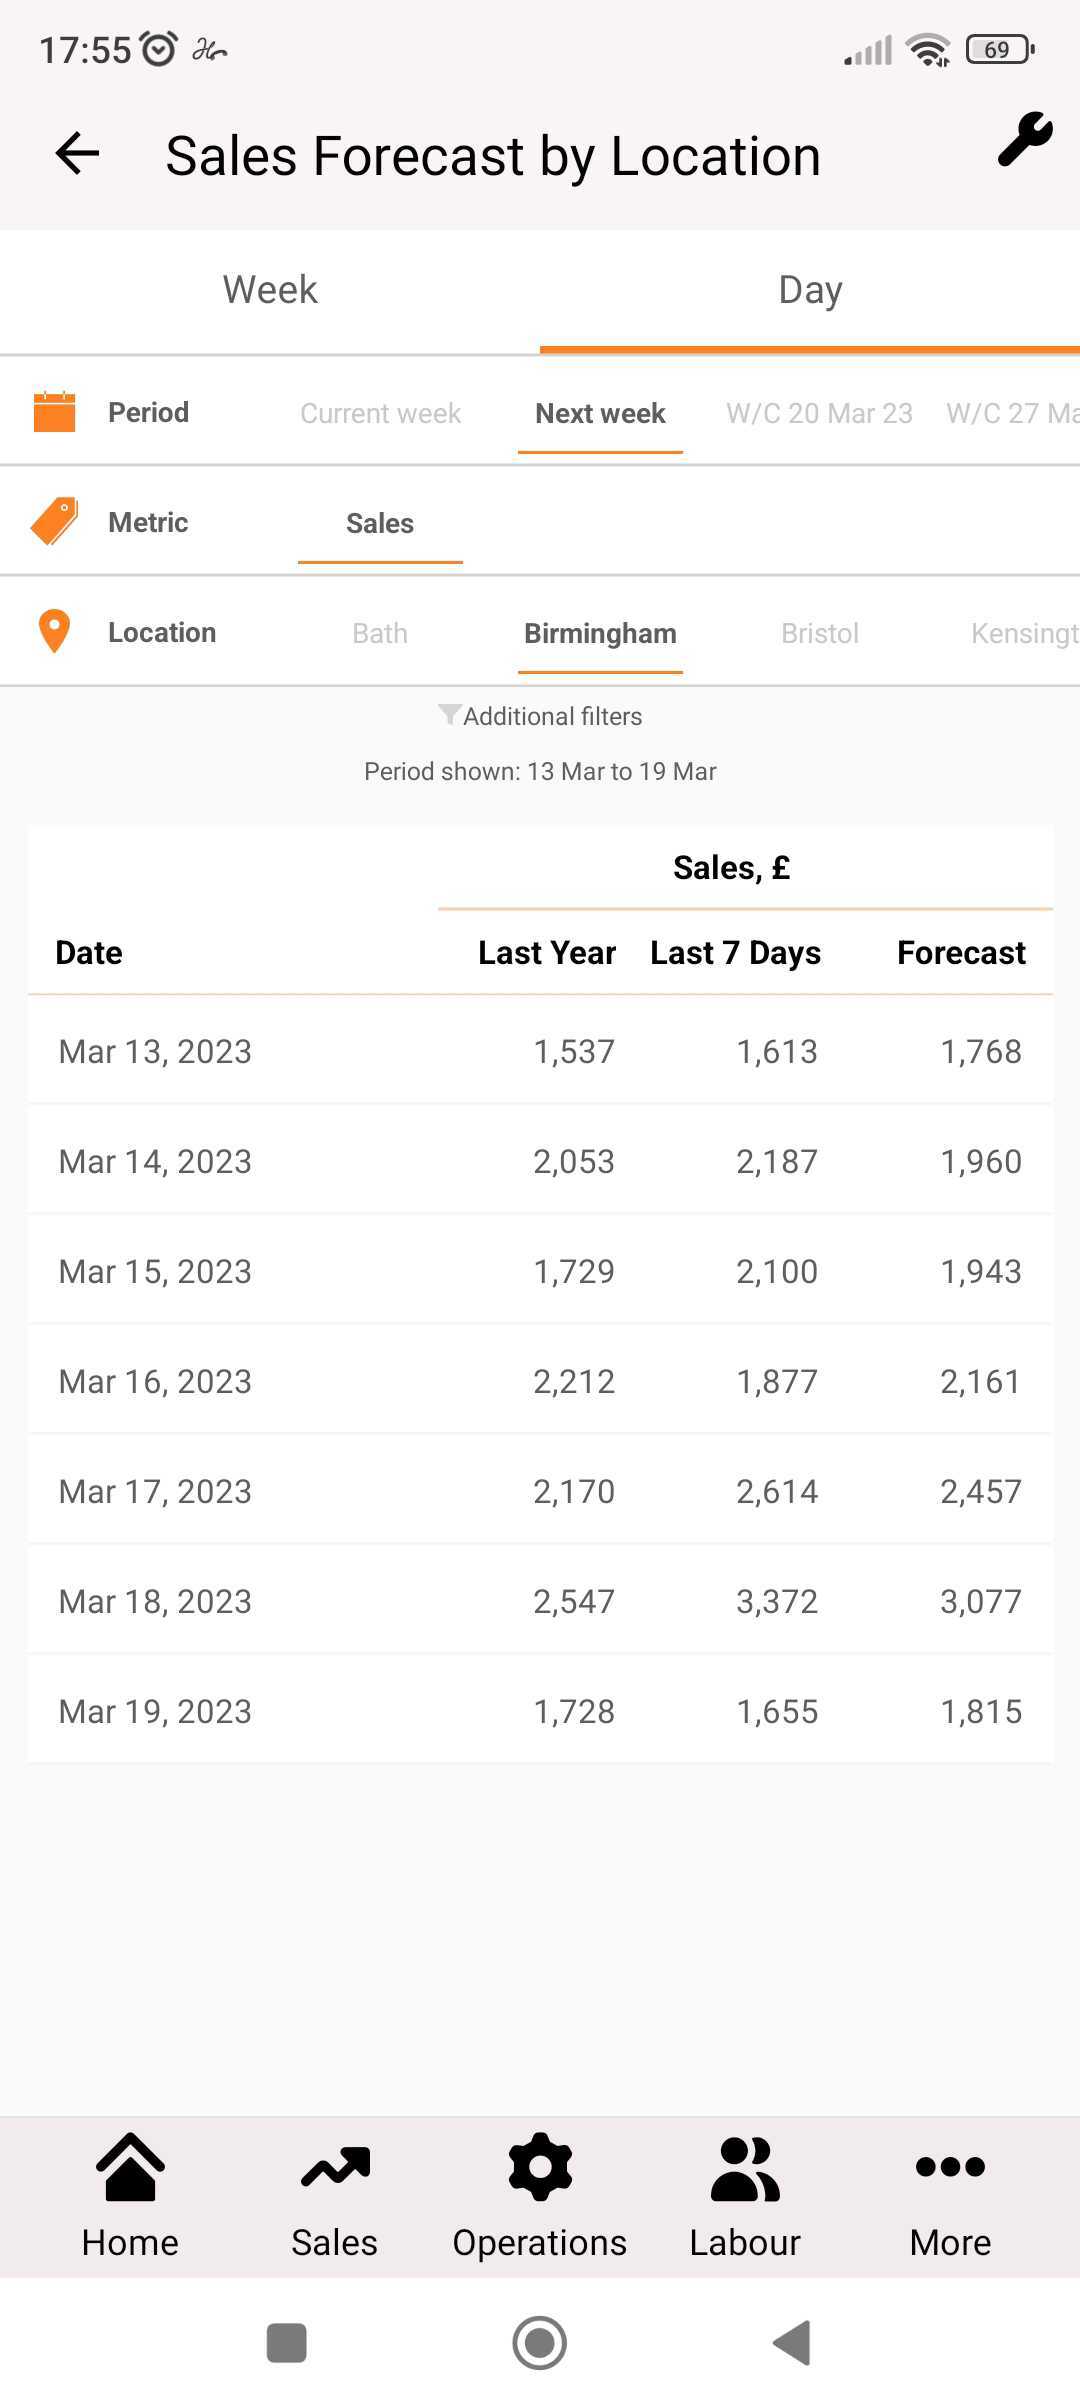Expand Additional filters

click(540, 716)
